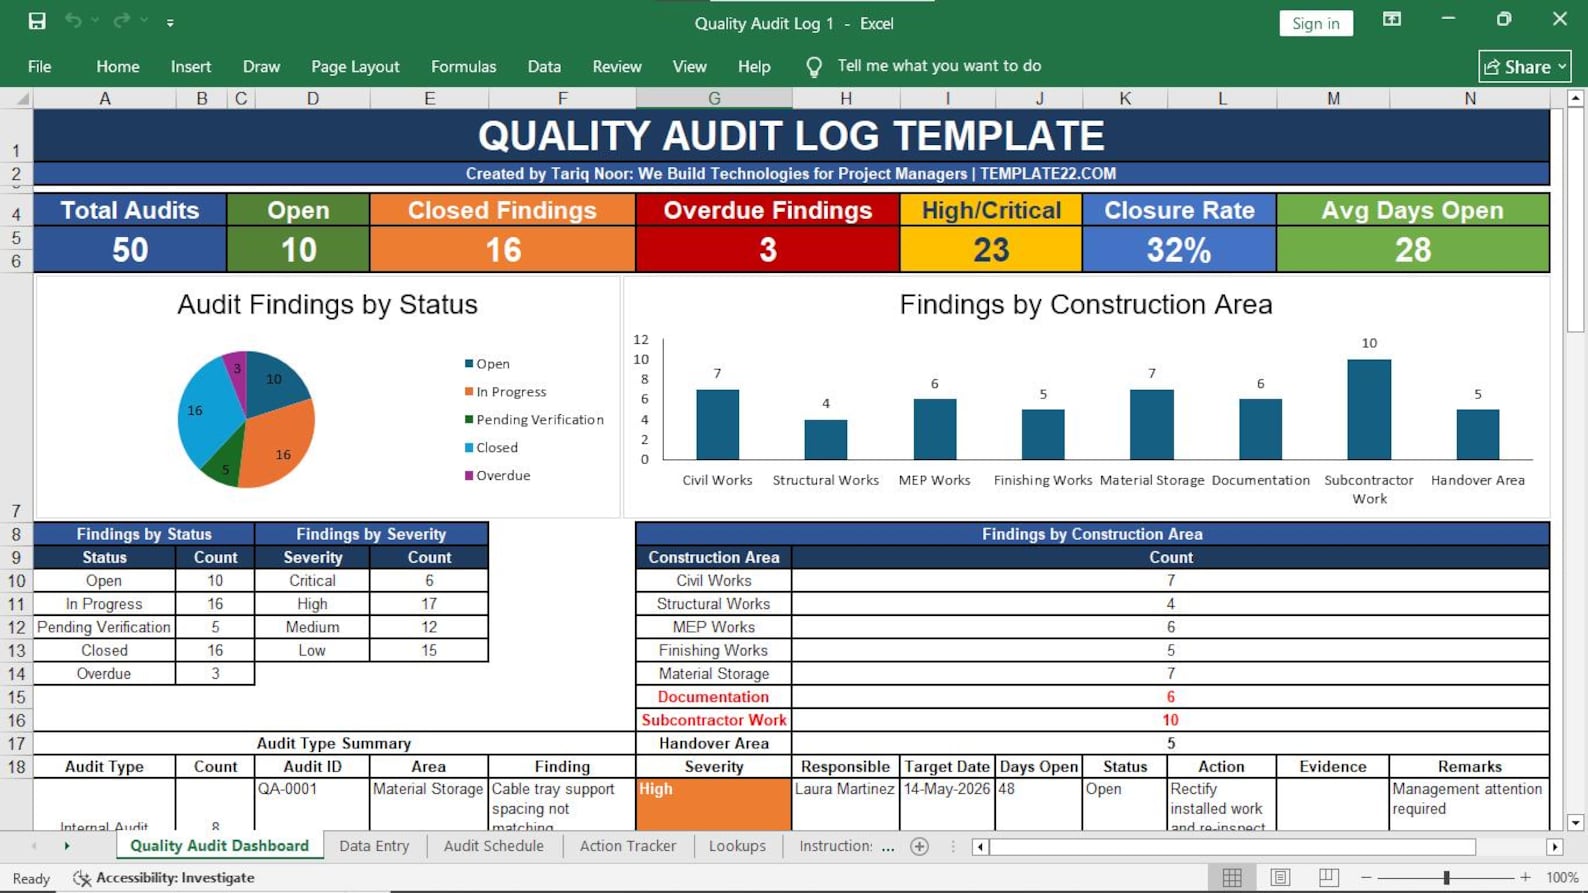
Task: Open the Redo history dropdown arrow
Action: 144,21
